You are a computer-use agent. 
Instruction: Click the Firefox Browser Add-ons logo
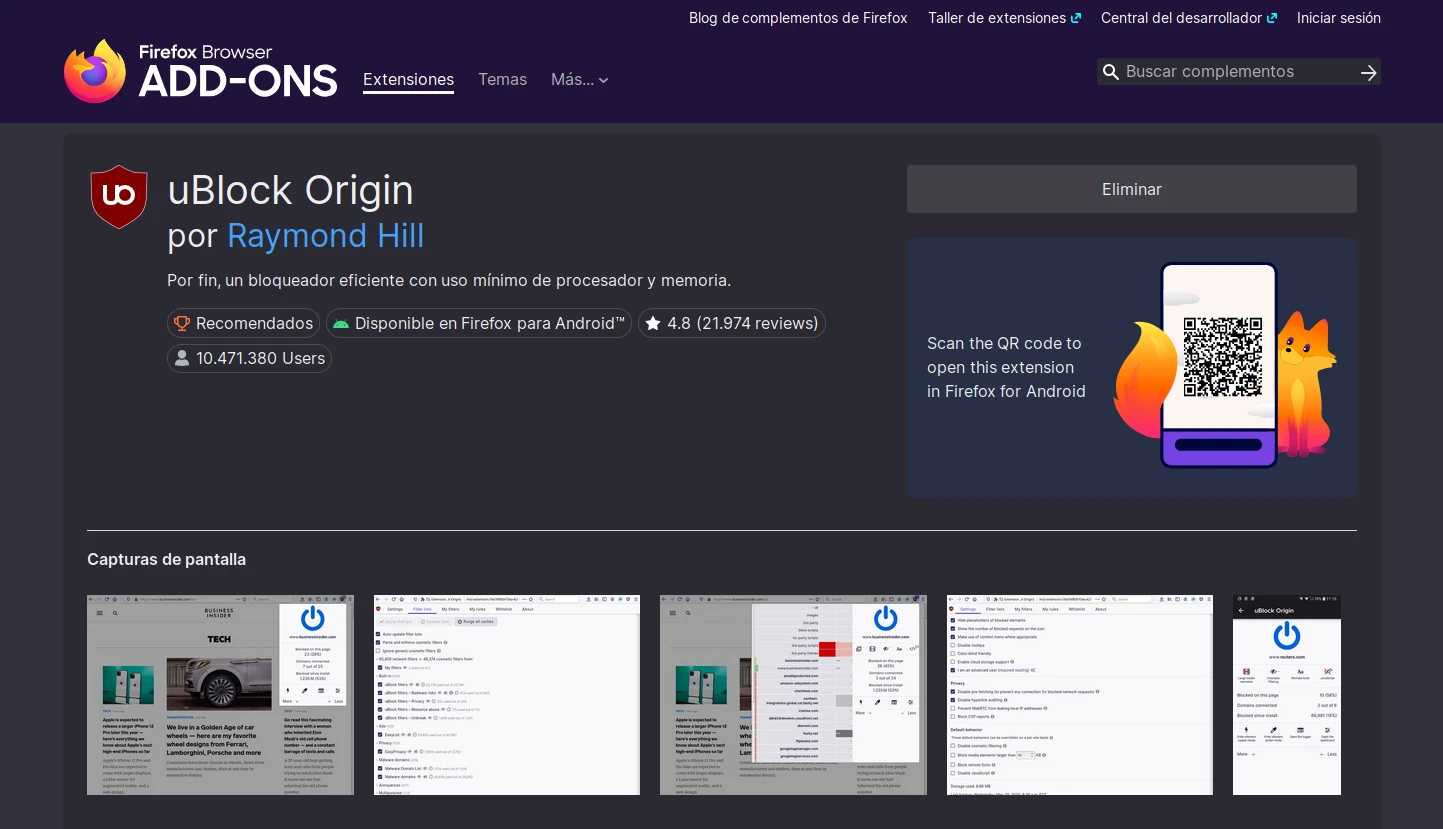click(x=200, y=71)
